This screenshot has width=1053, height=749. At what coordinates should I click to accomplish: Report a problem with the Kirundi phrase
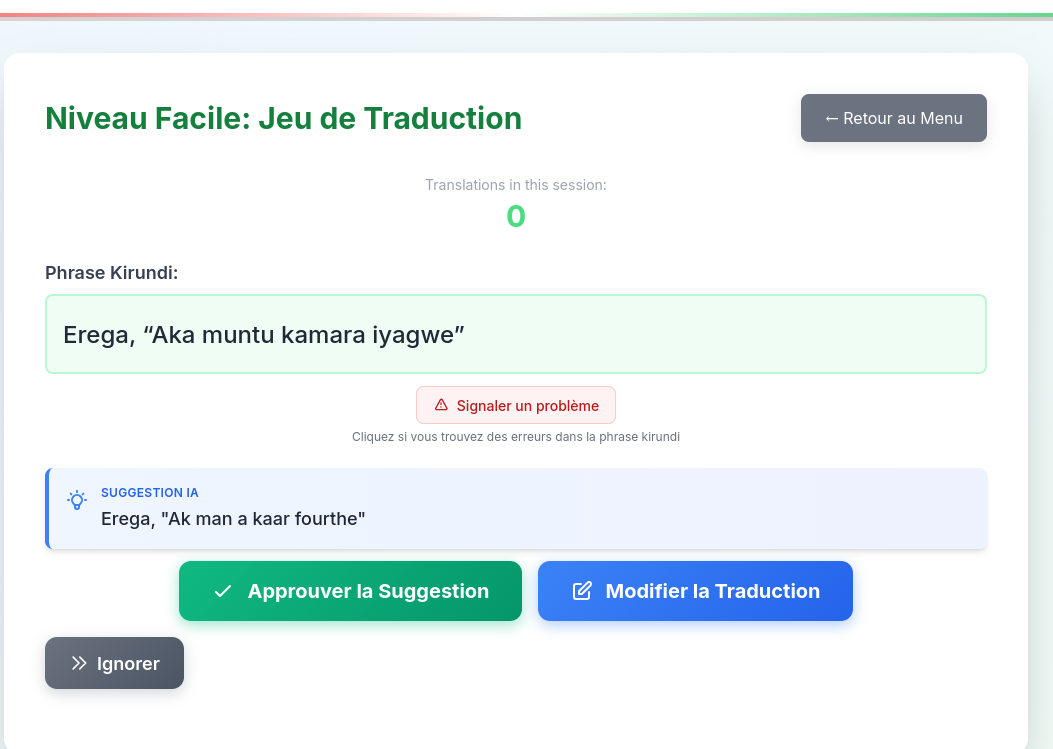point(515,404)
